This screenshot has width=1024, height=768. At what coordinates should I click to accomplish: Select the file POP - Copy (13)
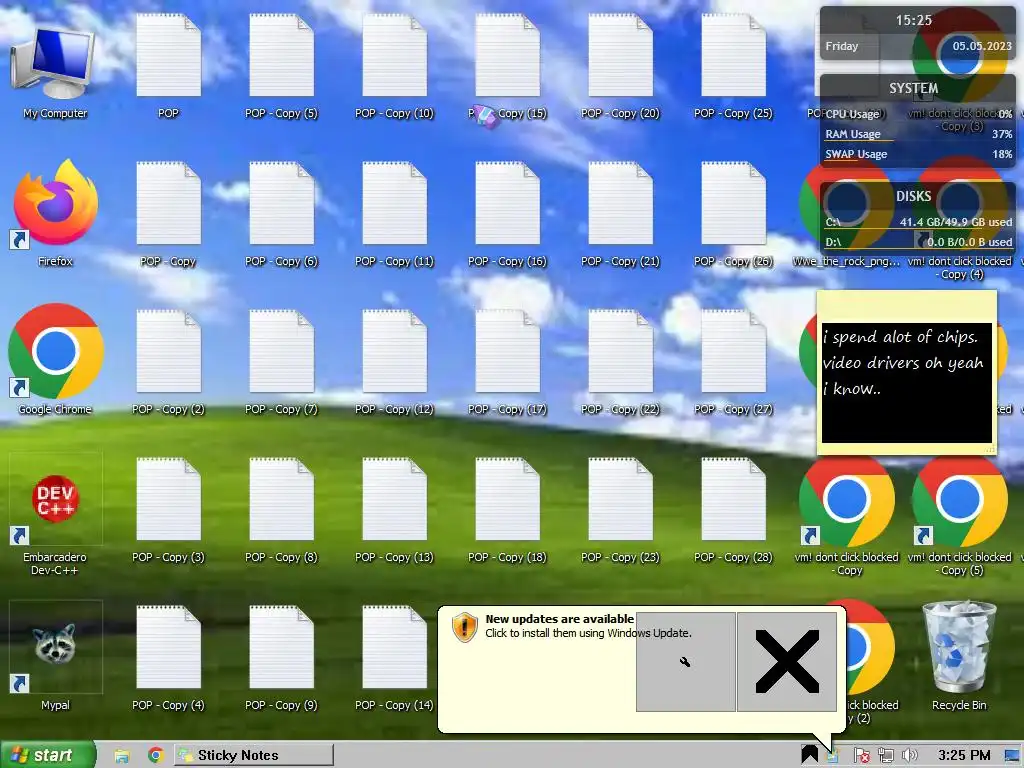pos(394,511)
